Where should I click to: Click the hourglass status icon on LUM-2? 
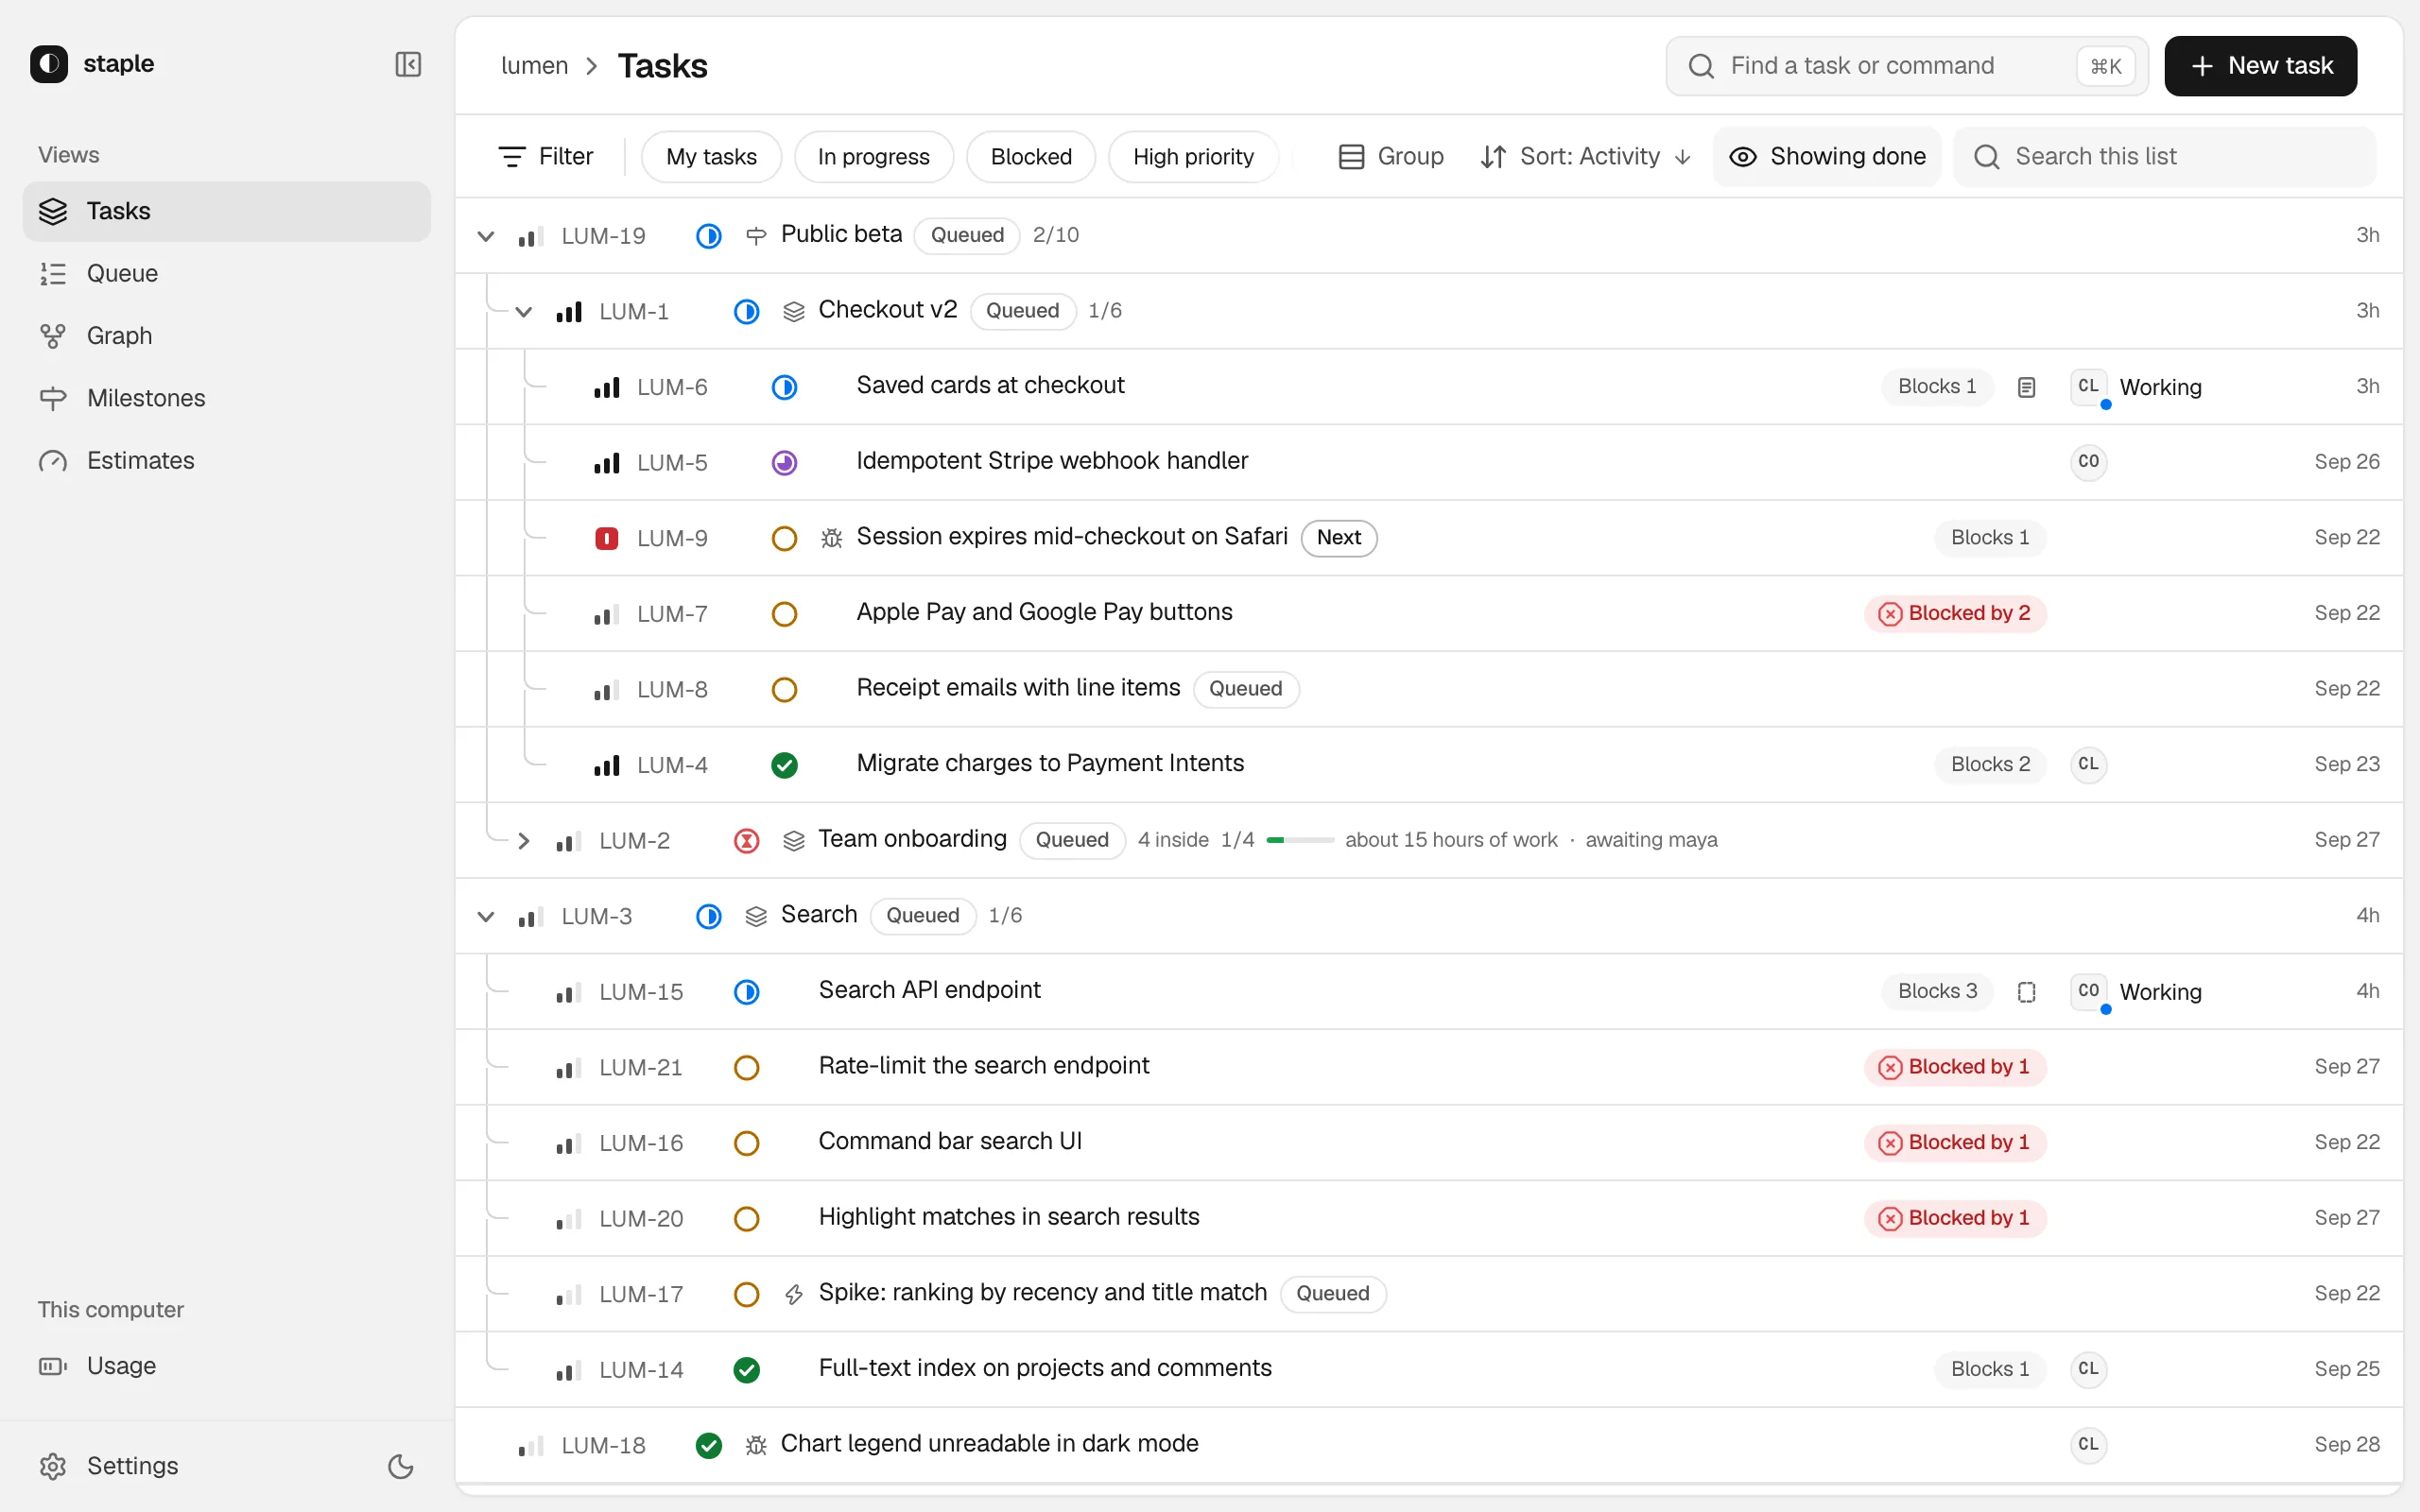pos(746,841)
